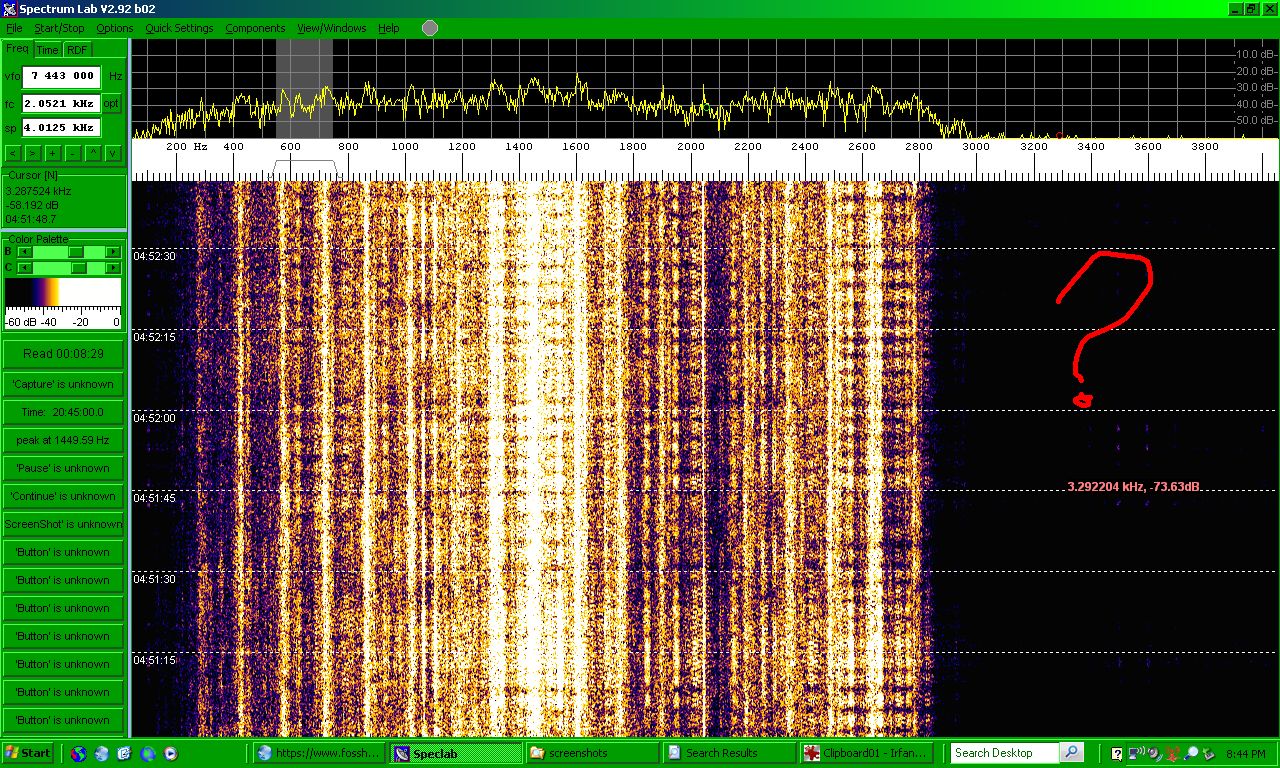This screenshot has height=768, width=1280.
Task: Click the safely remove hardware tray icon
Action: [x=1209, y=753]
